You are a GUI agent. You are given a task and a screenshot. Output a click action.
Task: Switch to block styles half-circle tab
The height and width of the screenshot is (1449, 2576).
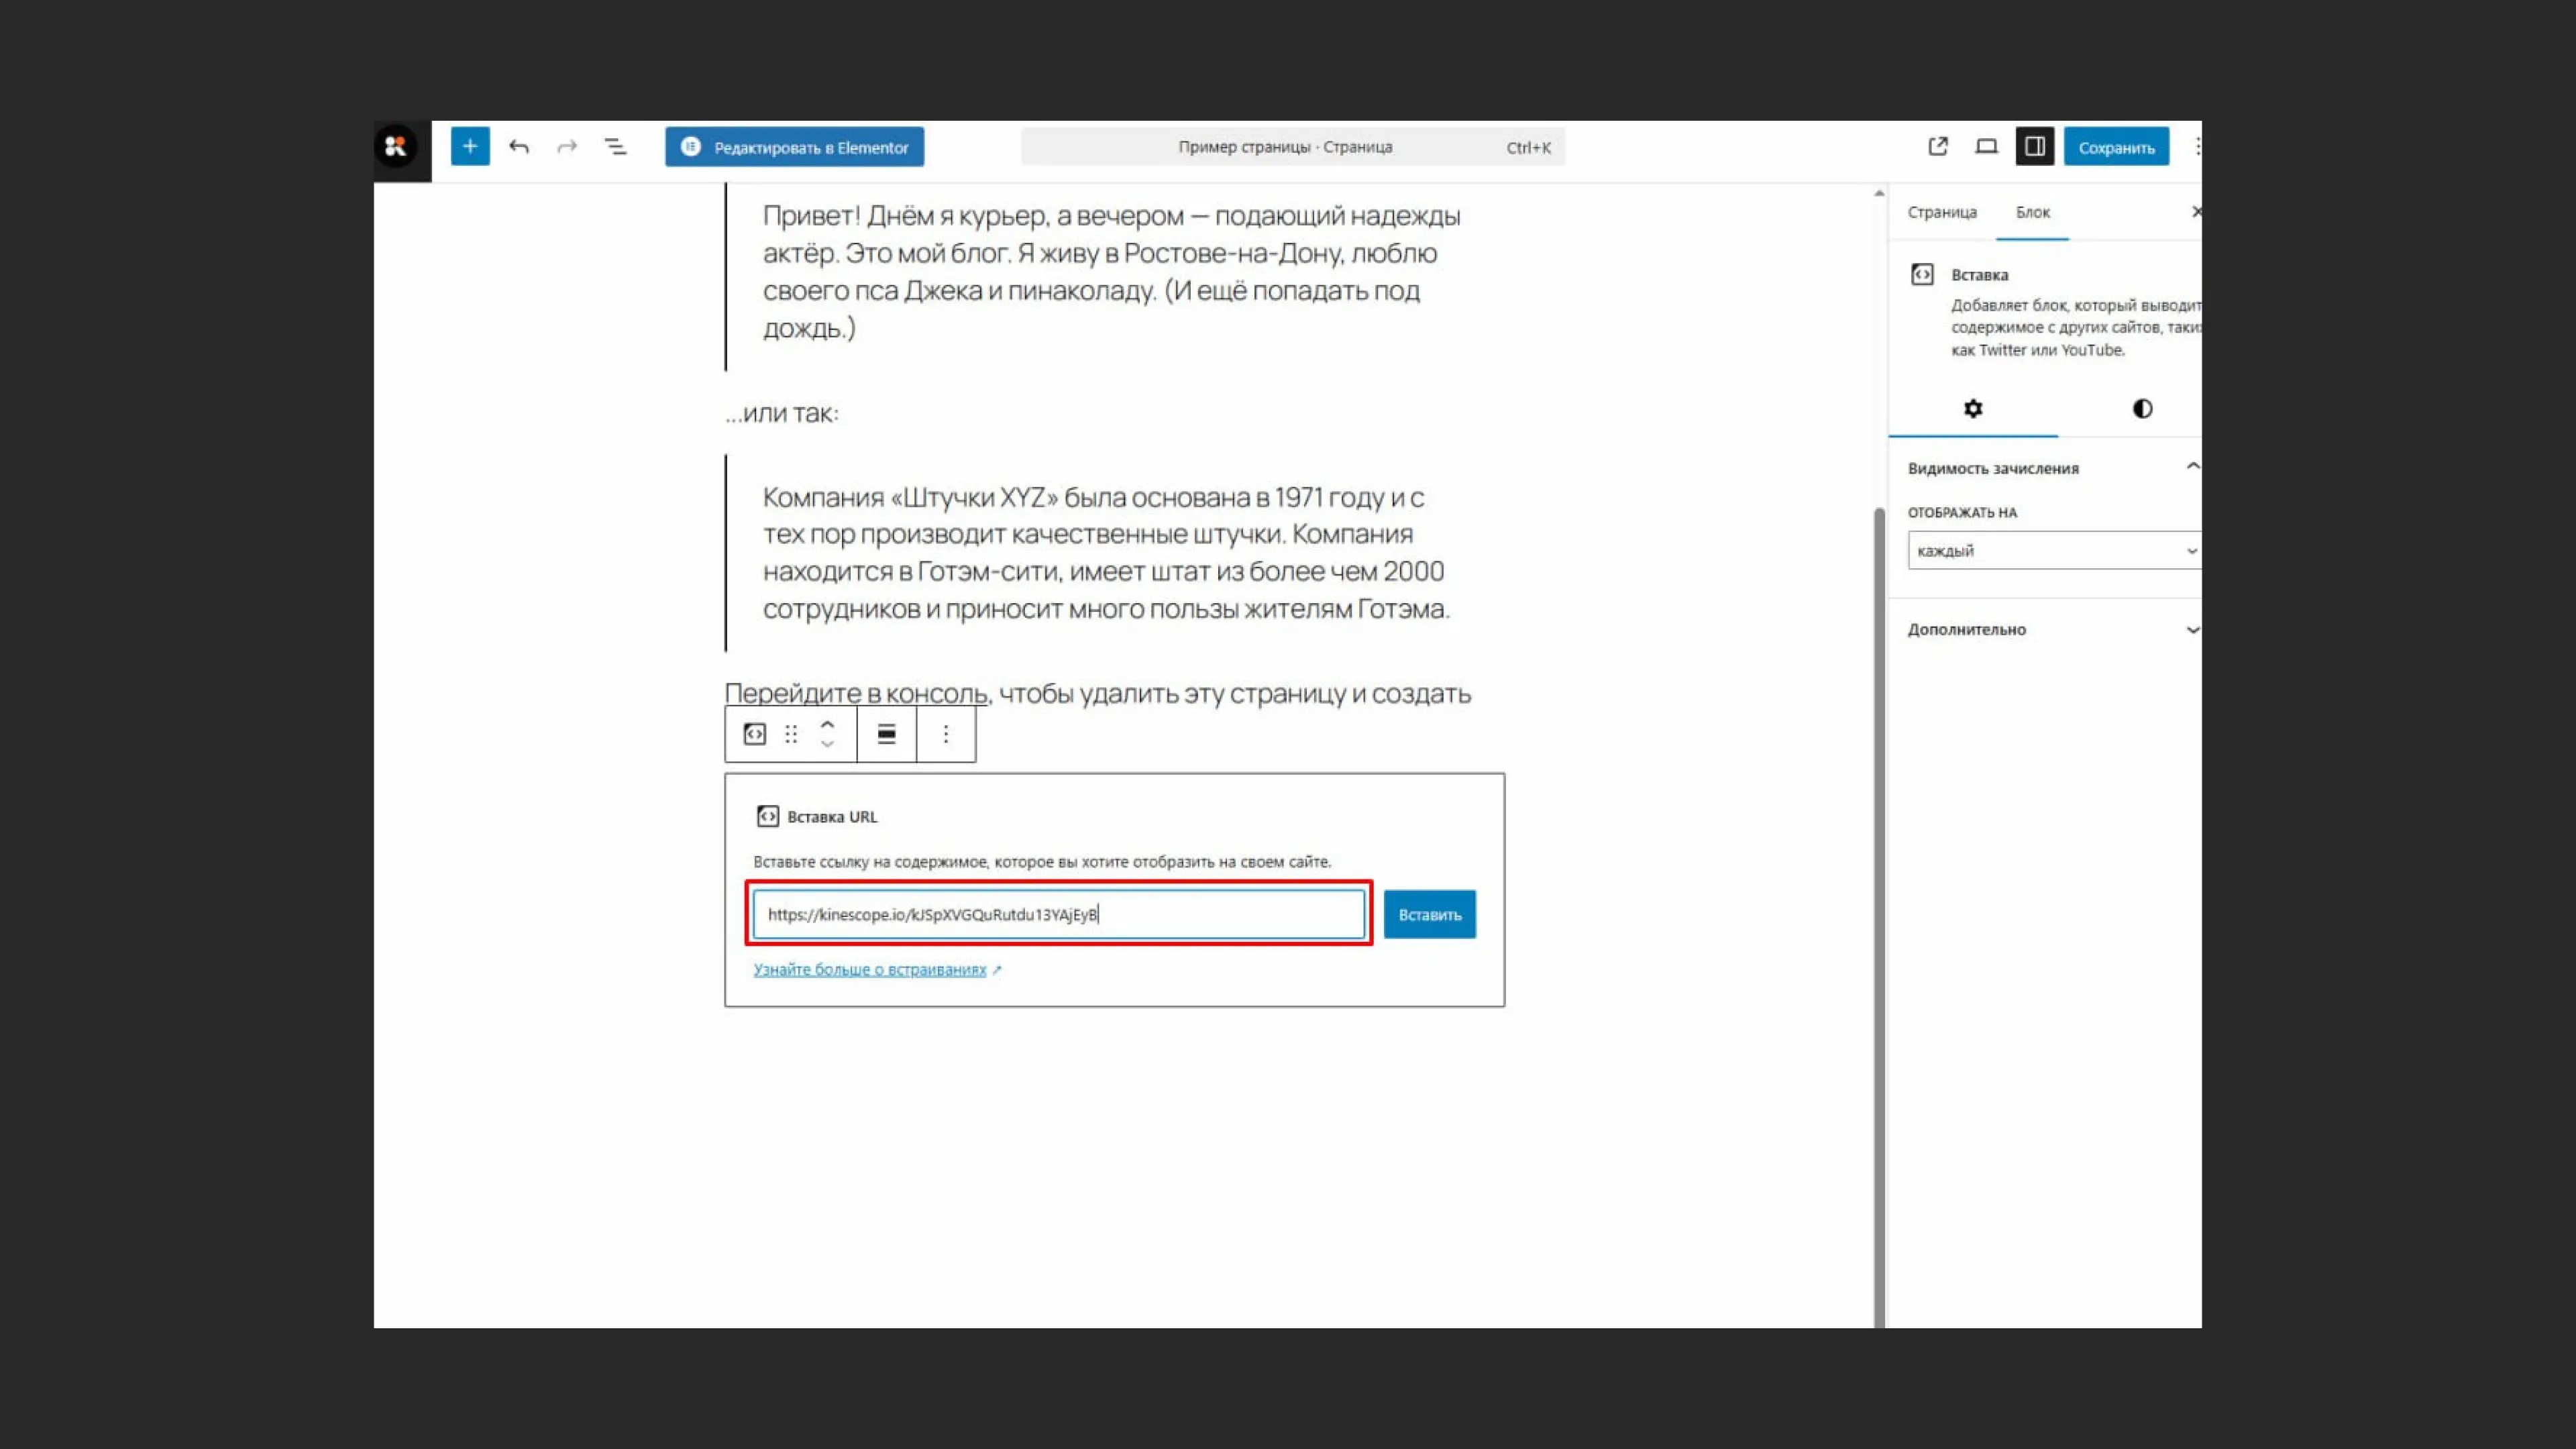(x=2142, y=409)
